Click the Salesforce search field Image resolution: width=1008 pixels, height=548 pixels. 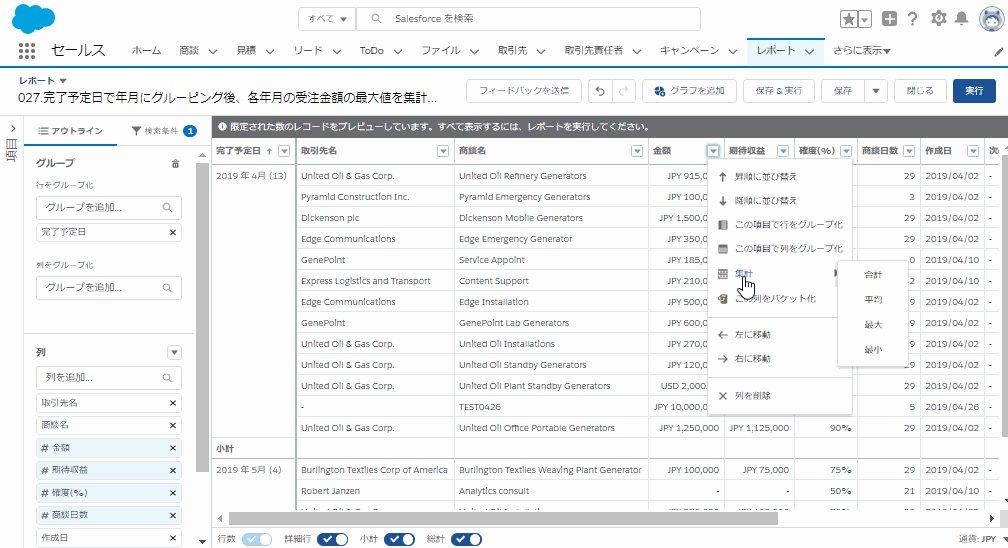528,19
